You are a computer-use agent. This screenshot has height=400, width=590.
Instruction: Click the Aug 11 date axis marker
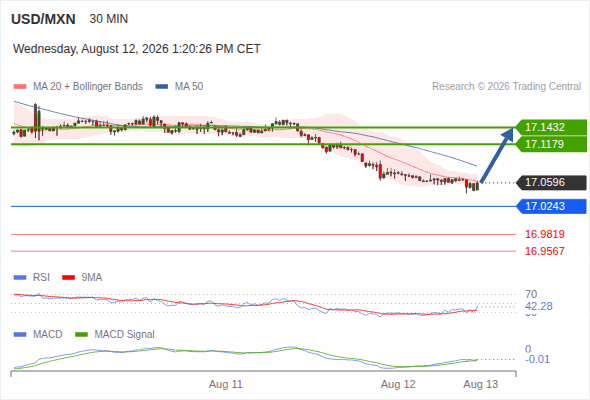(x=226, y=384)
